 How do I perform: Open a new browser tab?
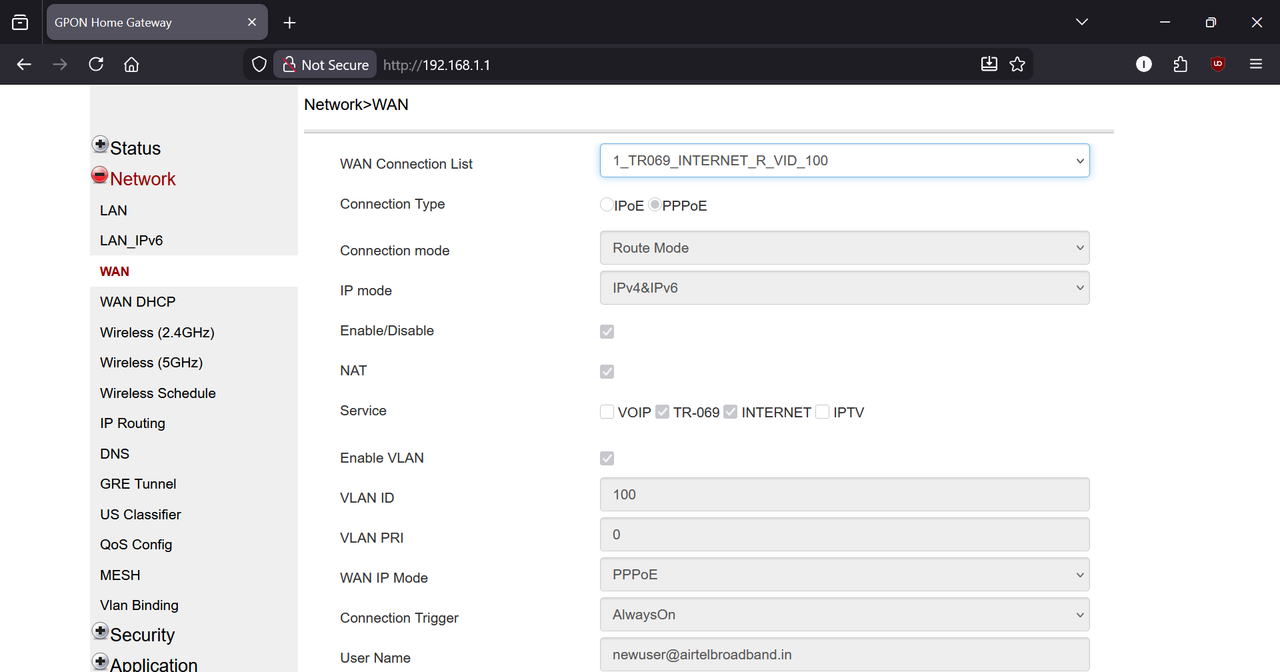pyautogui.click(x=289, y=22)
